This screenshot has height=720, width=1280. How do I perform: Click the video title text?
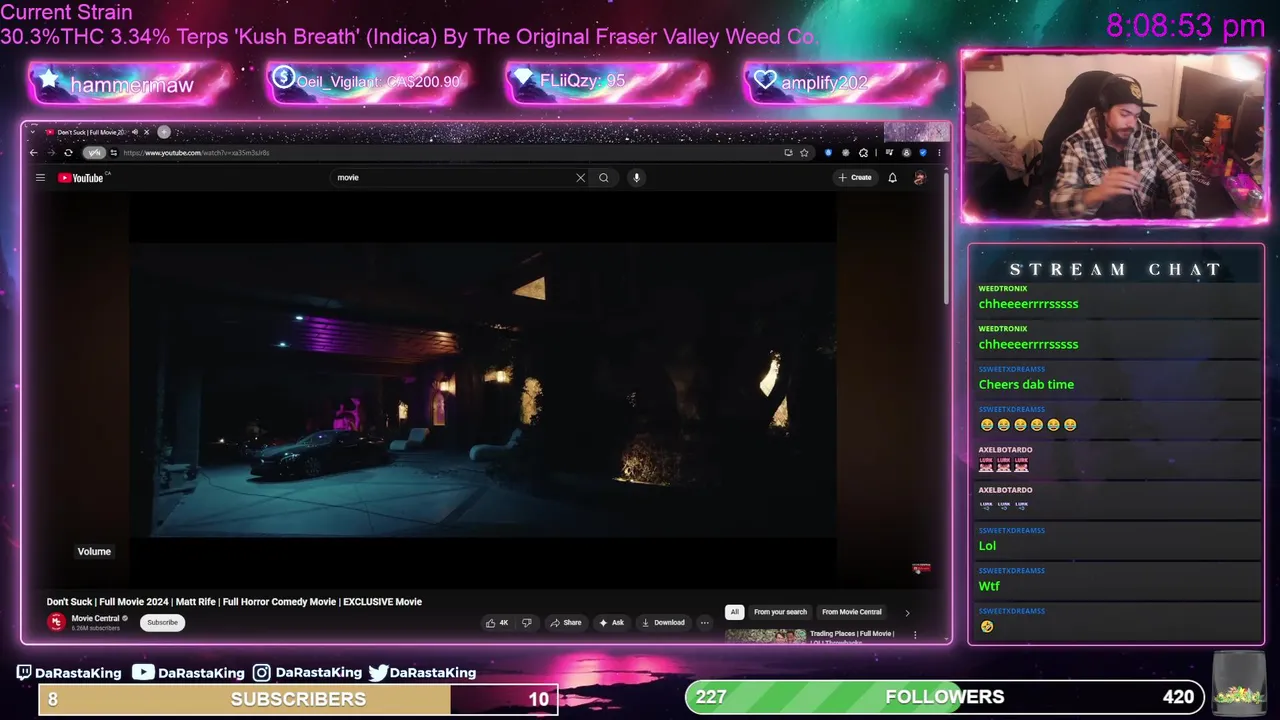click(x=234, y=602)
